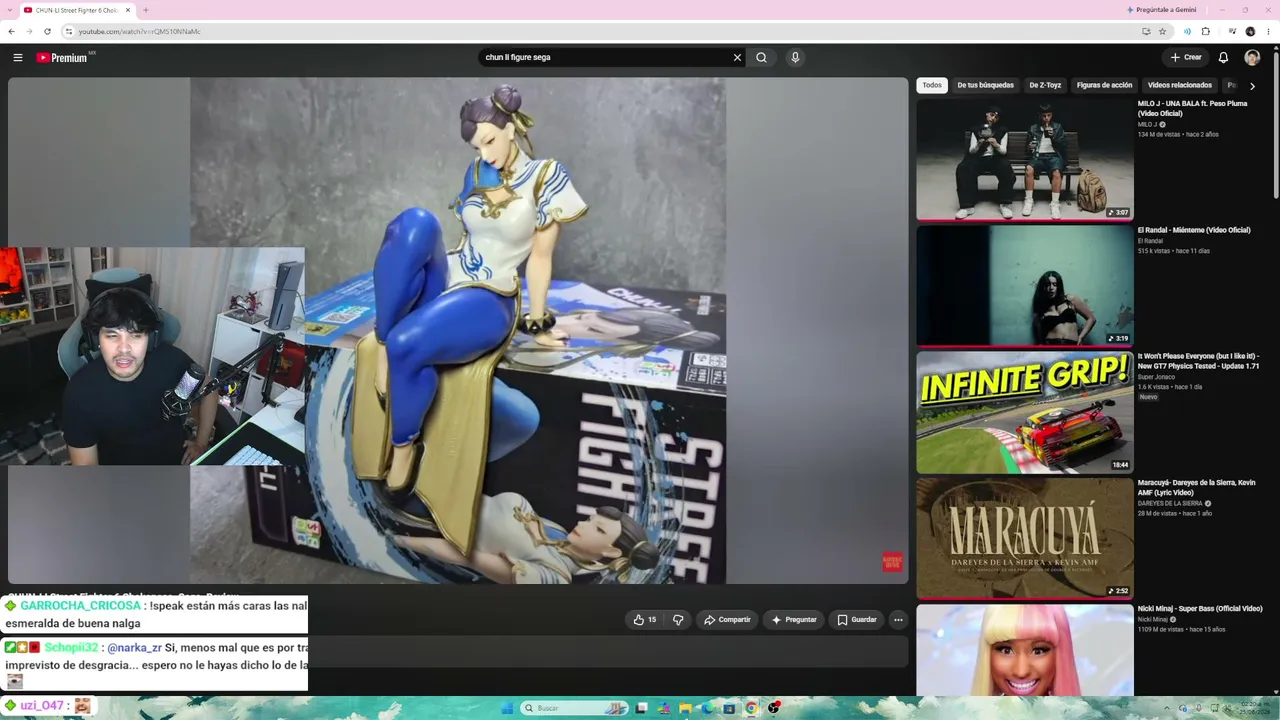The height and width of the screenshot is (720, 1280).
Task: Open Google Chrome from the taskbar
Action: tap(751, 708)
